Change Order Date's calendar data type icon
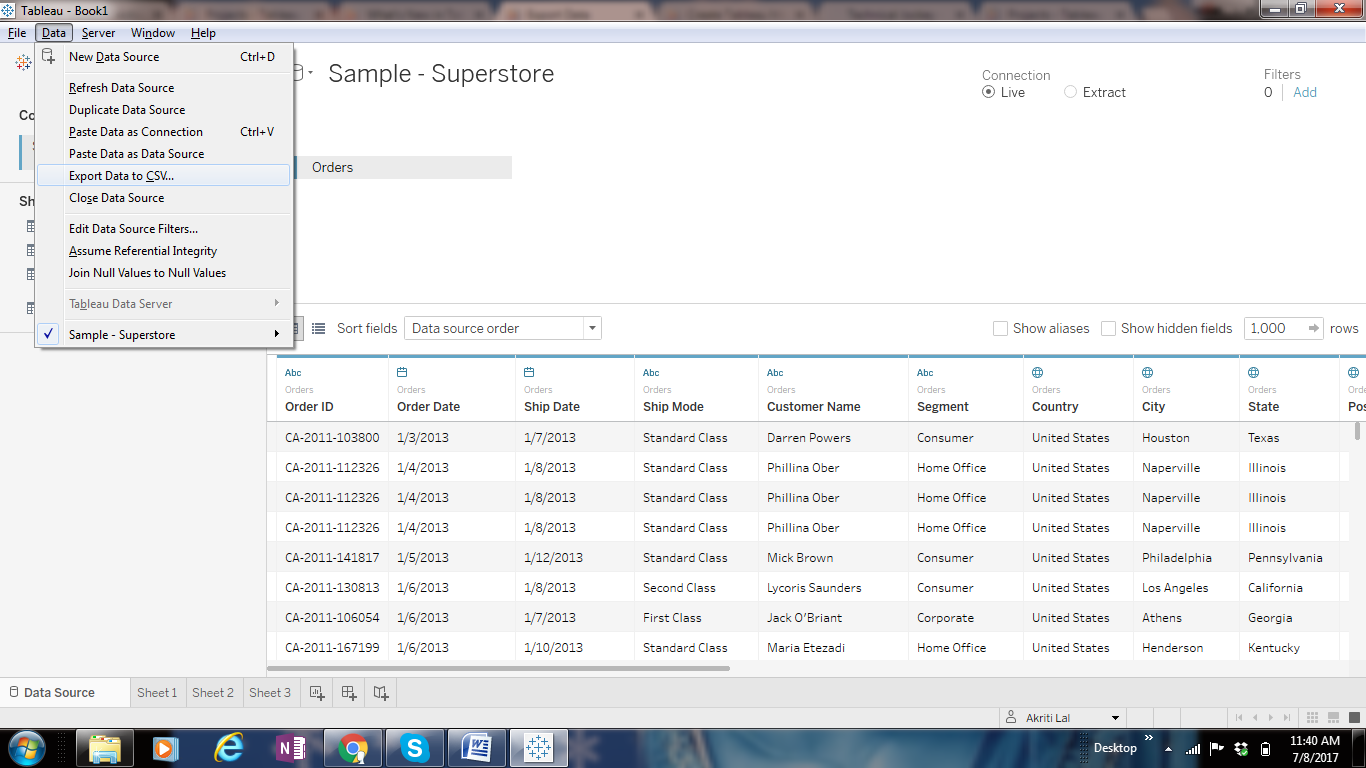Viewport: 1366px width, 768px height. 402,373
